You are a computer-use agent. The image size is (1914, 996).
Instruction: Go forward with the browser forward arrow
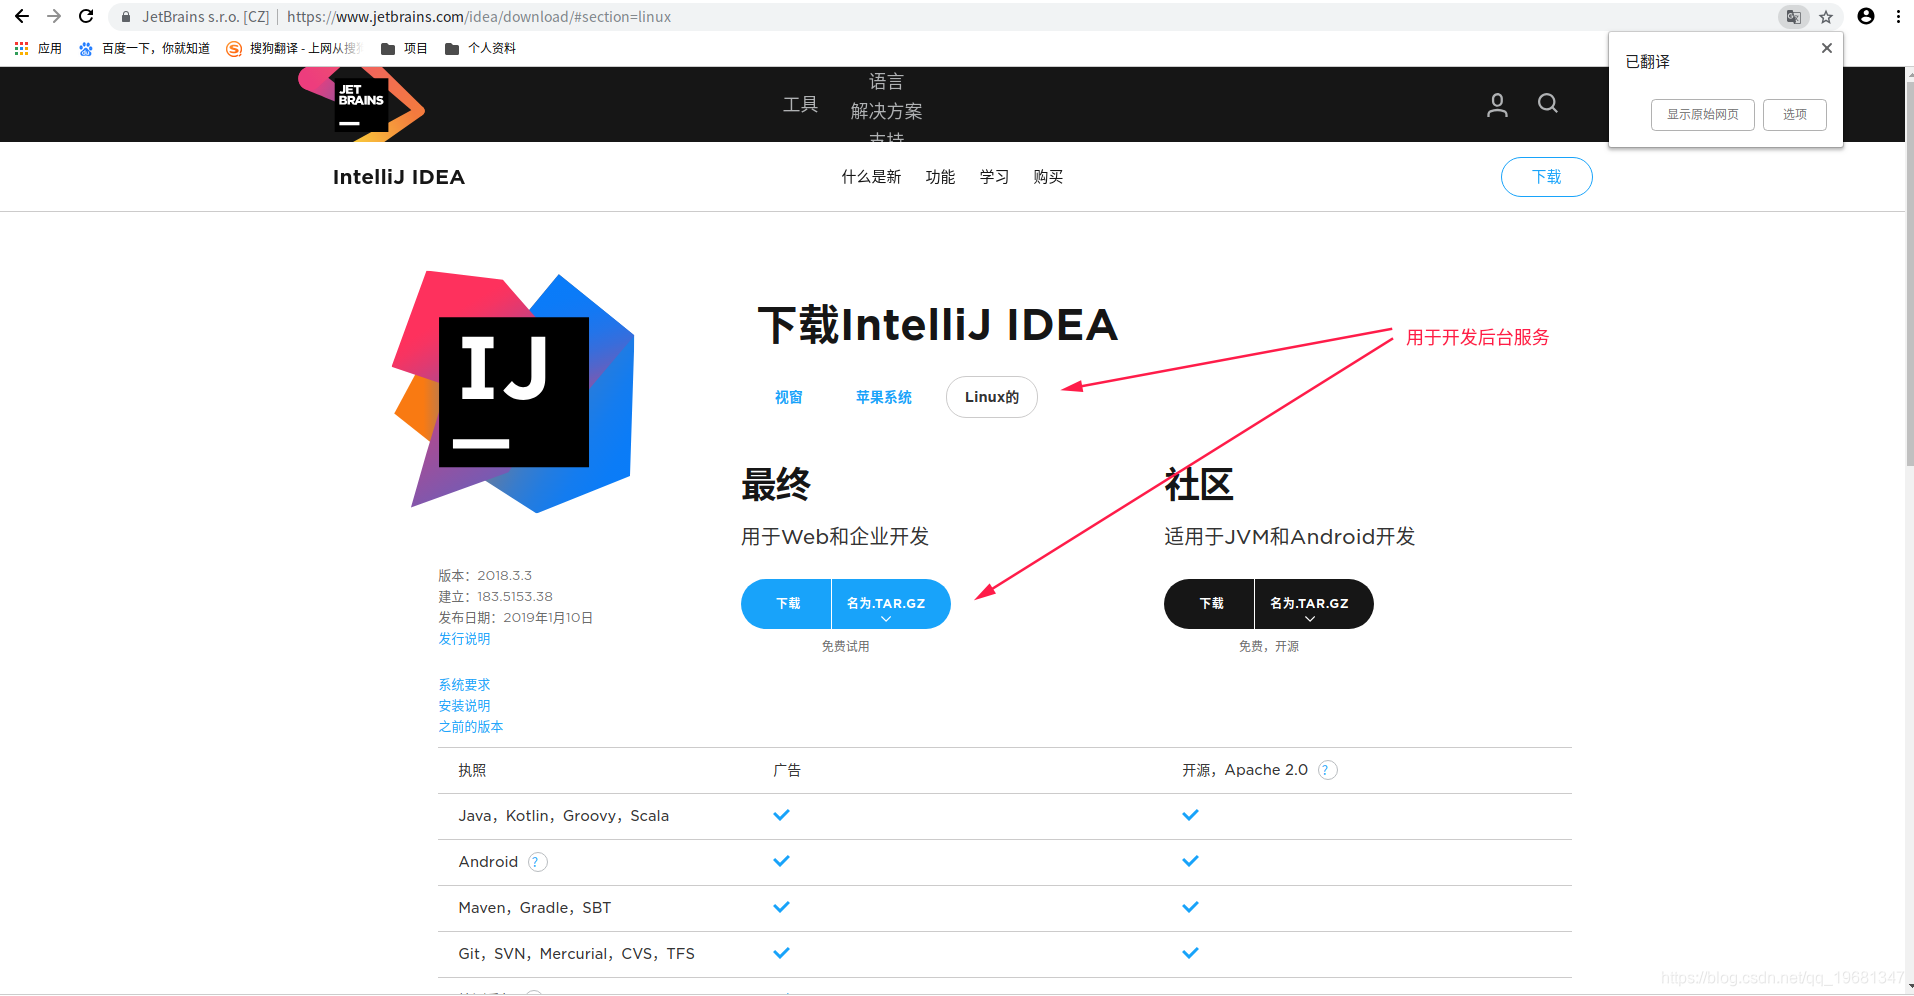coord(54,16)
